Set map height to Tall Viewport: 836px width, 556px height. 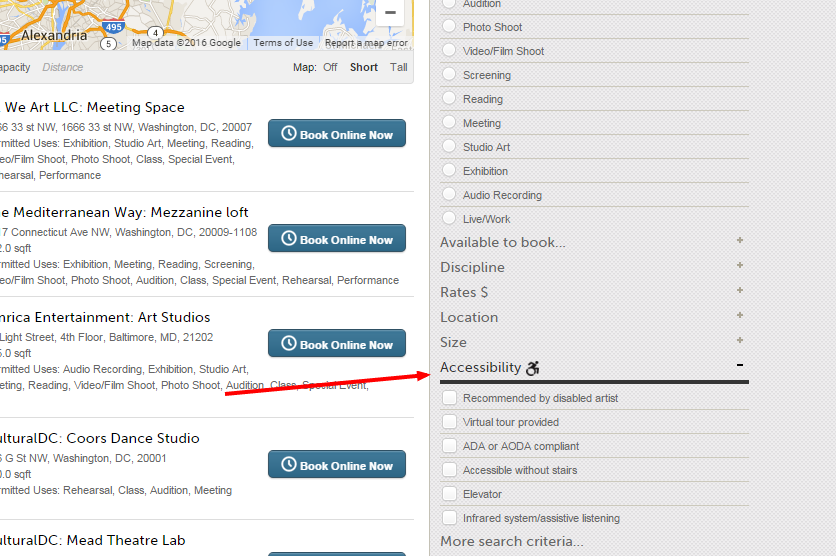[398, 67]
